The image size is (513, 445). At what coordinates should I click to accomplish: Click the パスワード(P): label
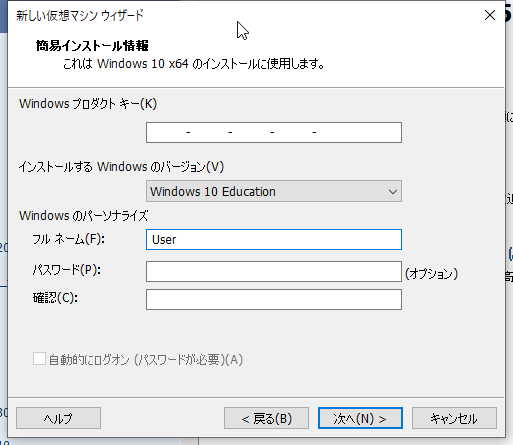[x=66, y=270]
